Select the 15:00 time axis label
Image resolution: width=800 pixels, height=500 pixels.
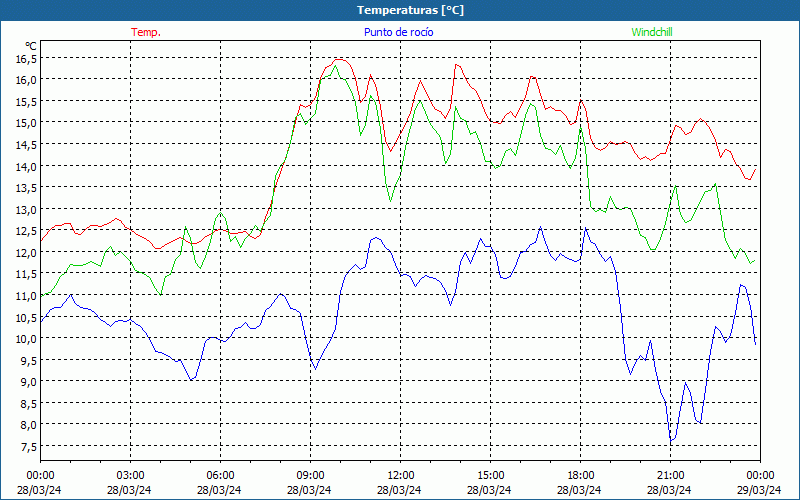490,475
